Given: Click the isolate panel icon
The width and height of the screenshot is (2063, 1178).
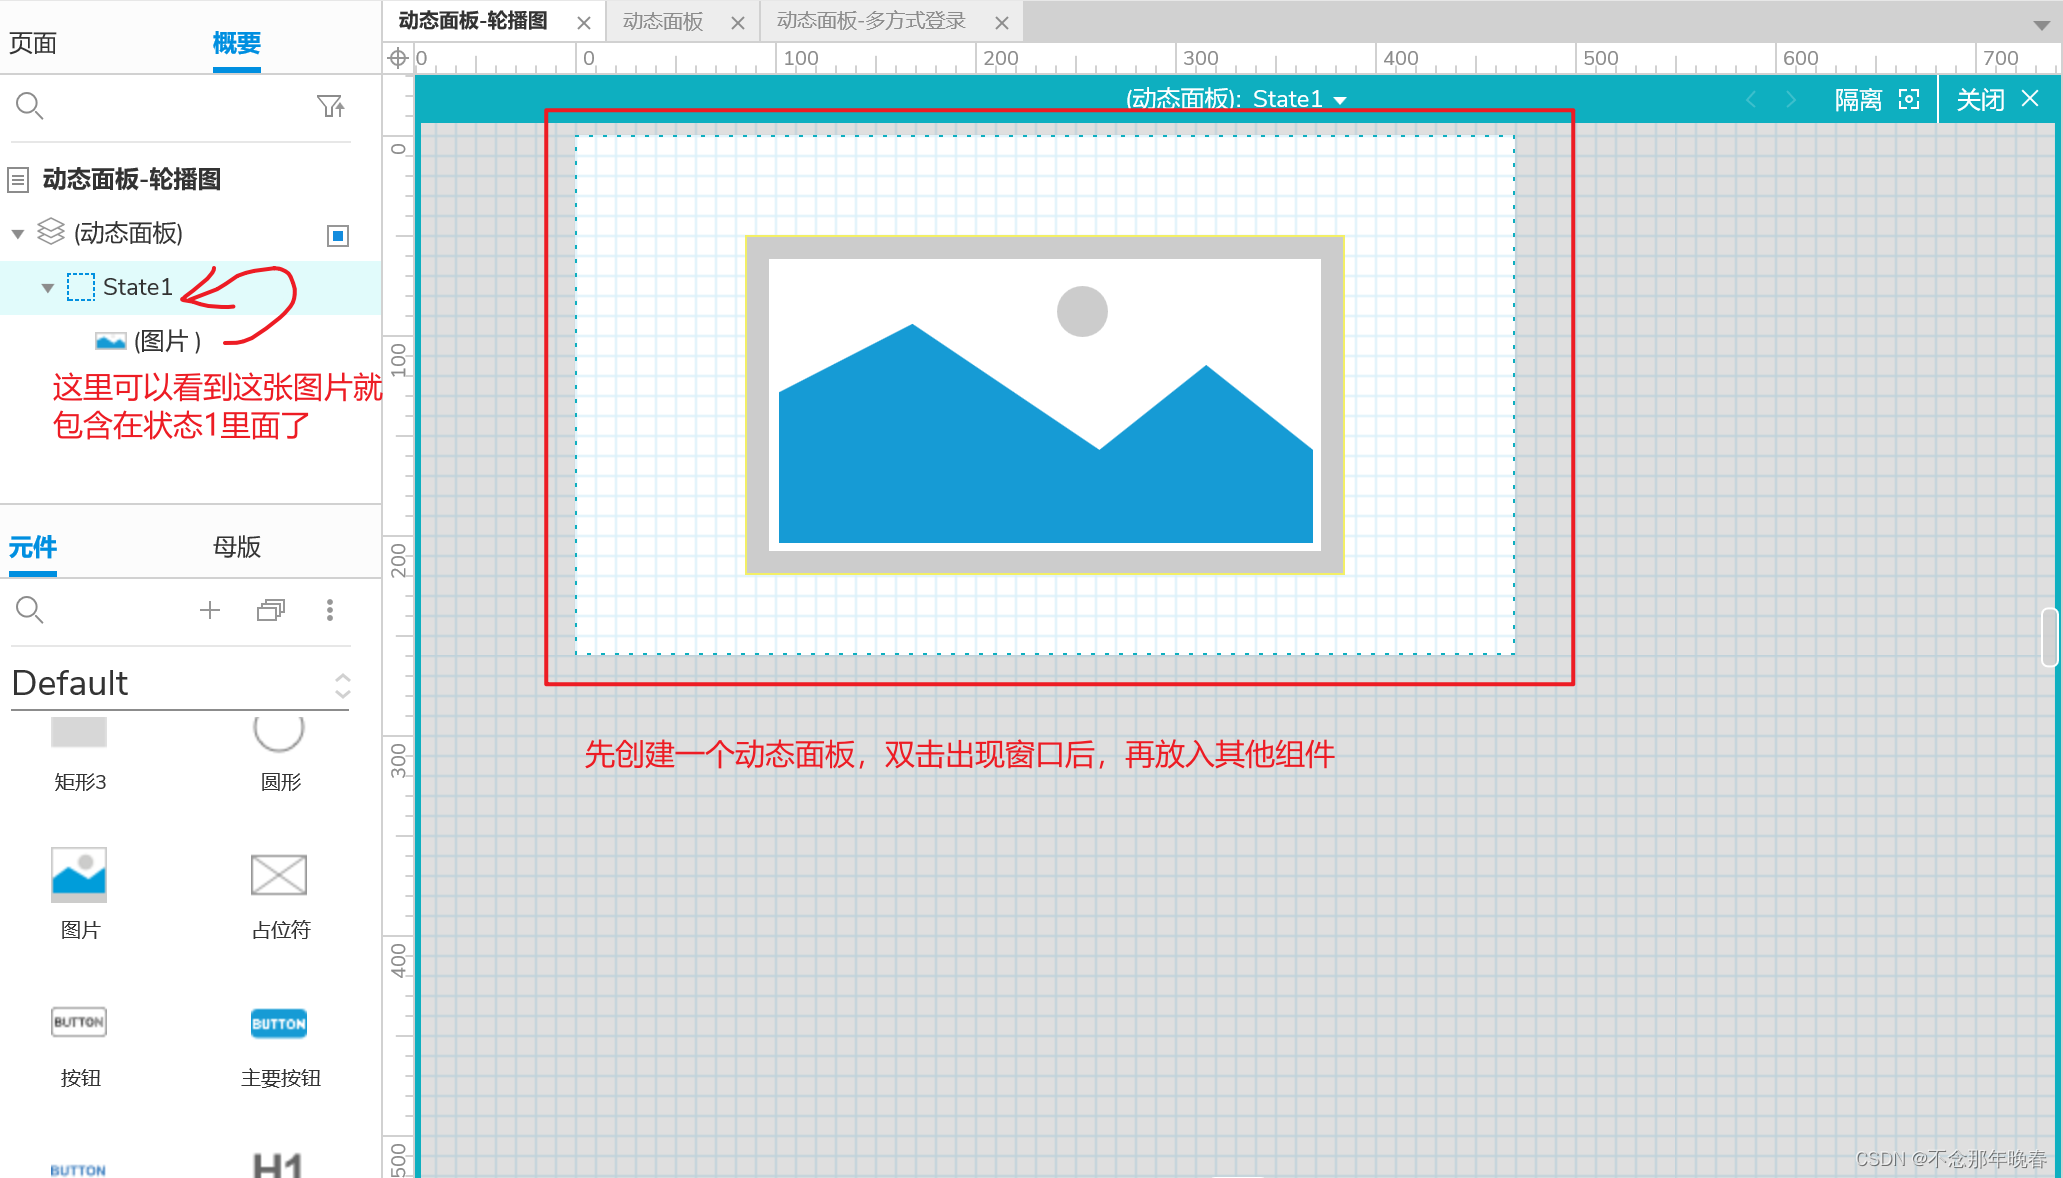Looking at the screenshot, I should point(1909,99).
